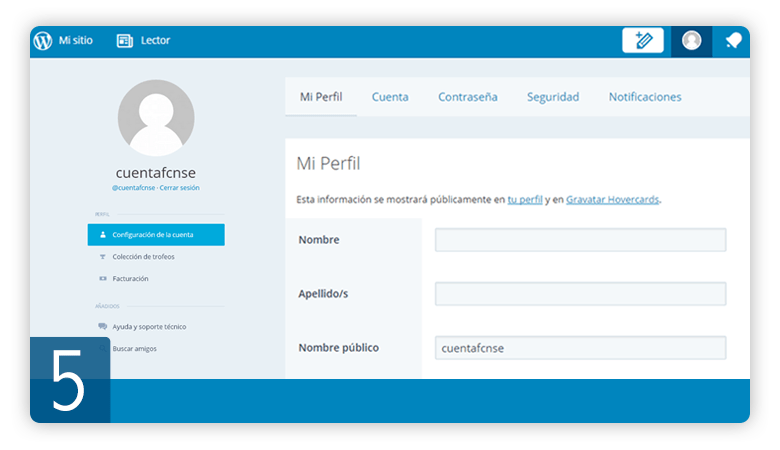
Task: Switch to the Seguridad tab
Action: (553, 97)
